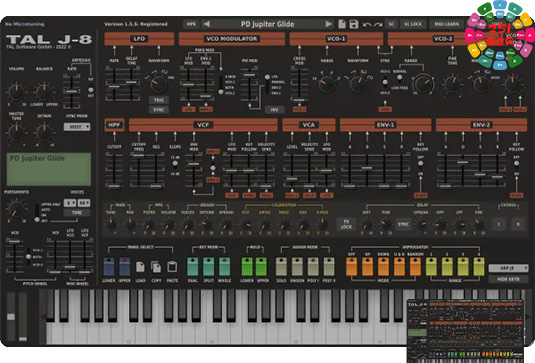Click the Load panel icon

point(140,267)
